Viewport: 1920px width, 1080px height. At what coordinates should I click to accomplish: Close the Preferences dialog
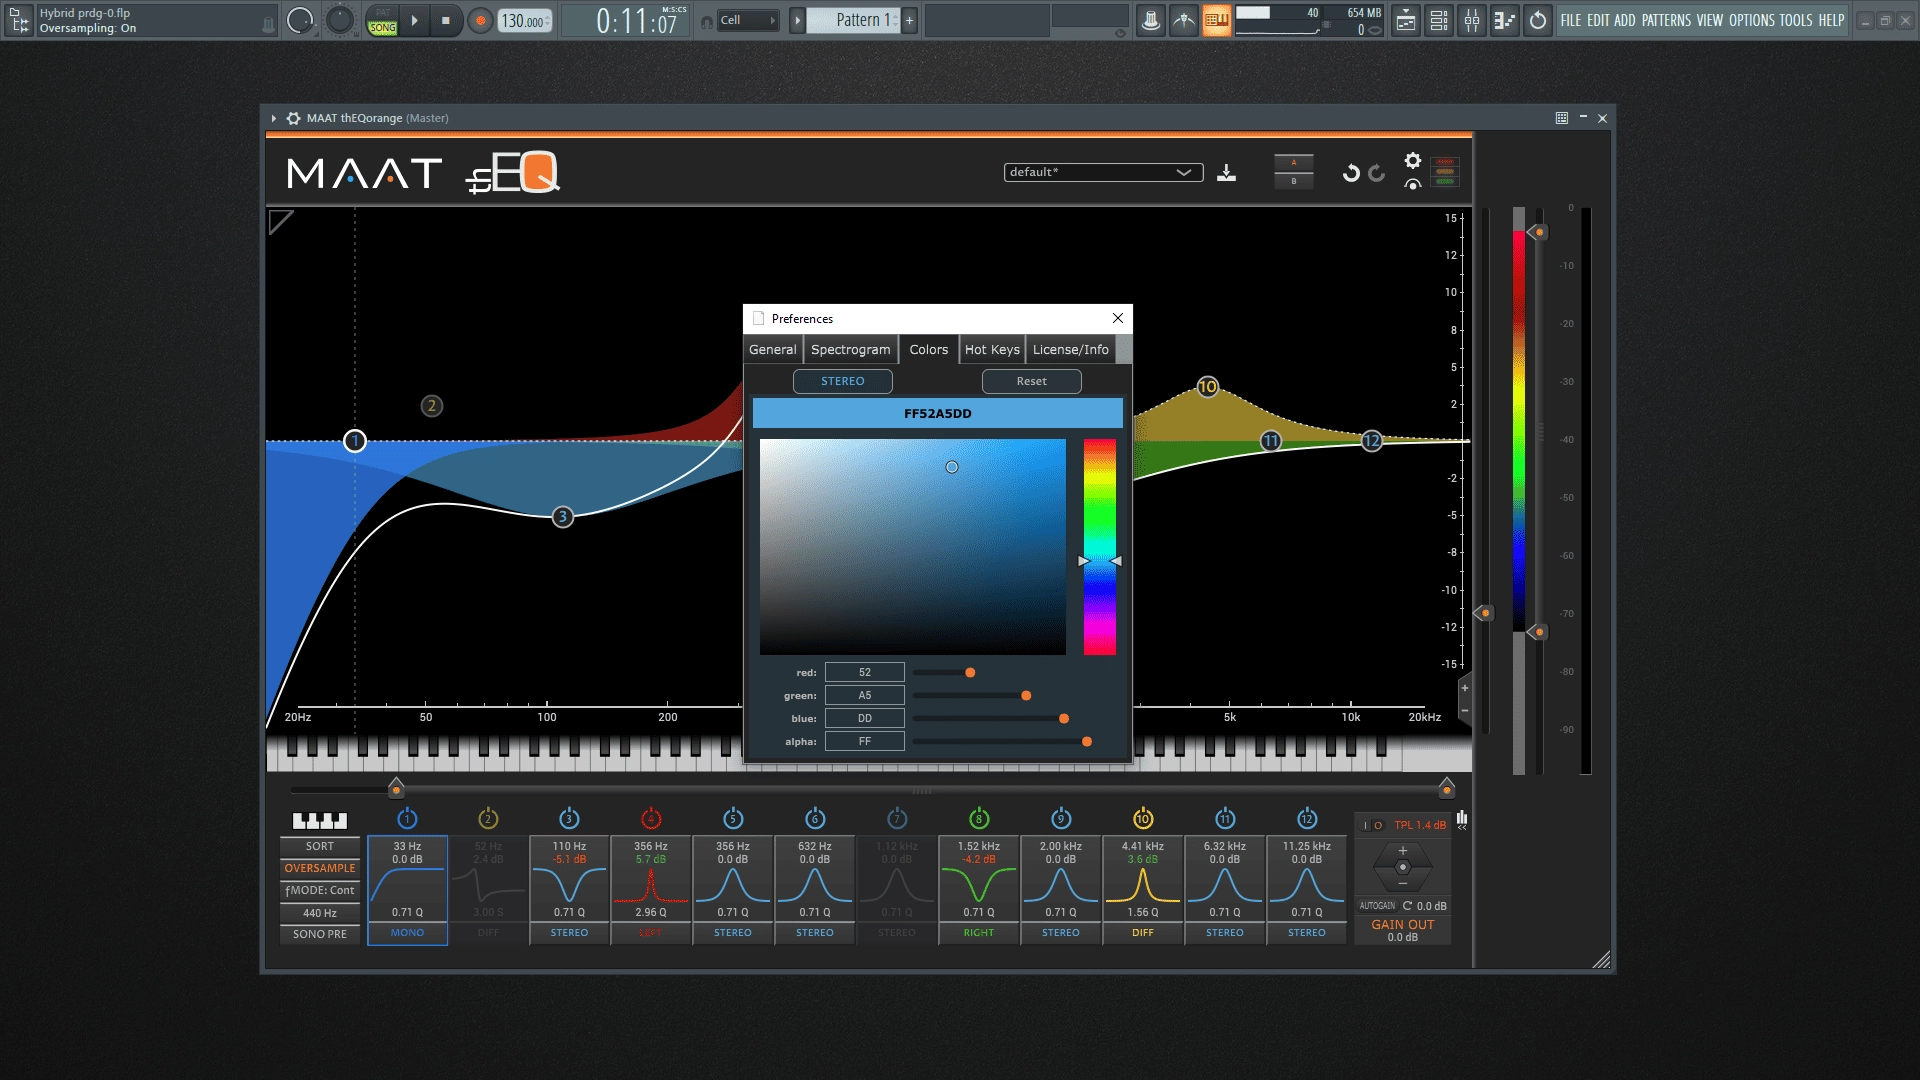pos(1118,318)
